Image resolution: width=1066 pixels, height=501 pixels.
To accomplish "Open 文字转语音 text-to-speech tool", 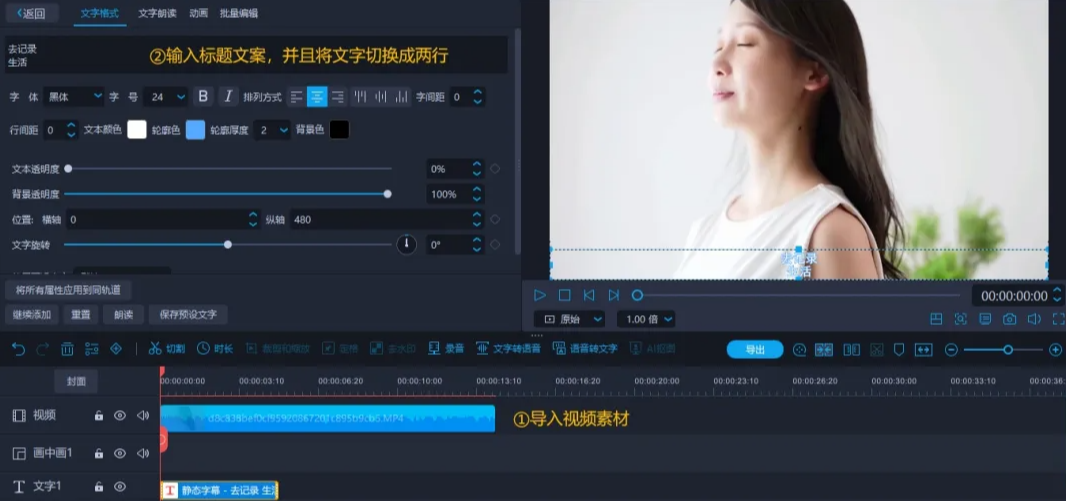I will tap(509, 349).
